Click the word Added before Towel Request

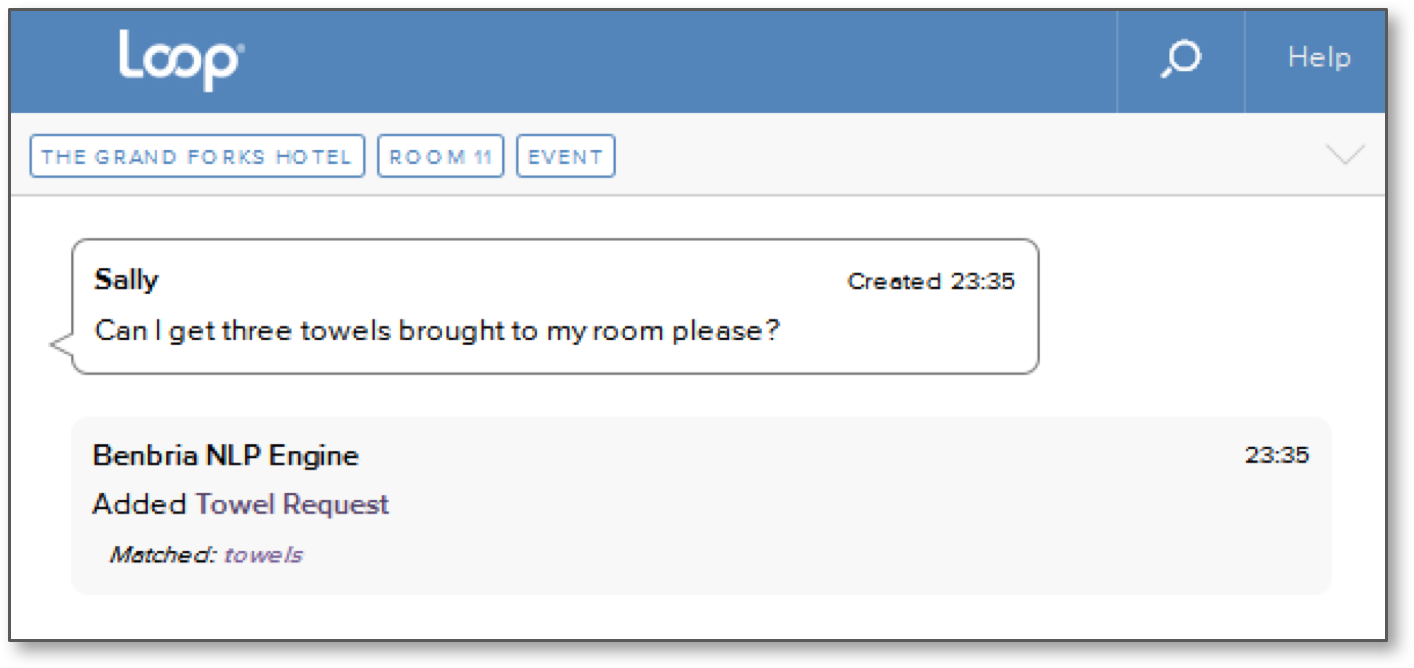pos(139,504)
